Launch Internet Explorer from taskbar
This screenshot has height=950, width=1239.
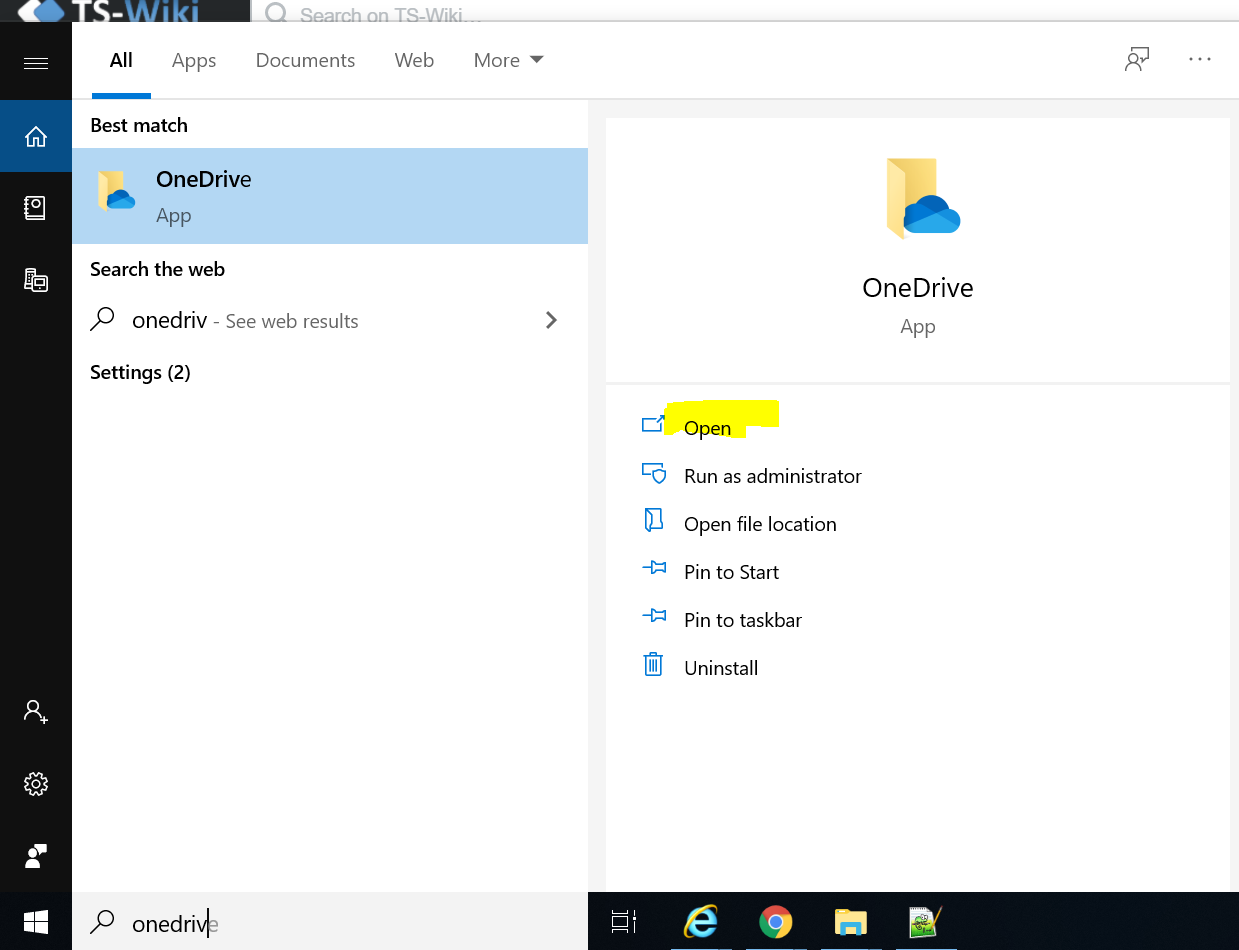point(700,921)
